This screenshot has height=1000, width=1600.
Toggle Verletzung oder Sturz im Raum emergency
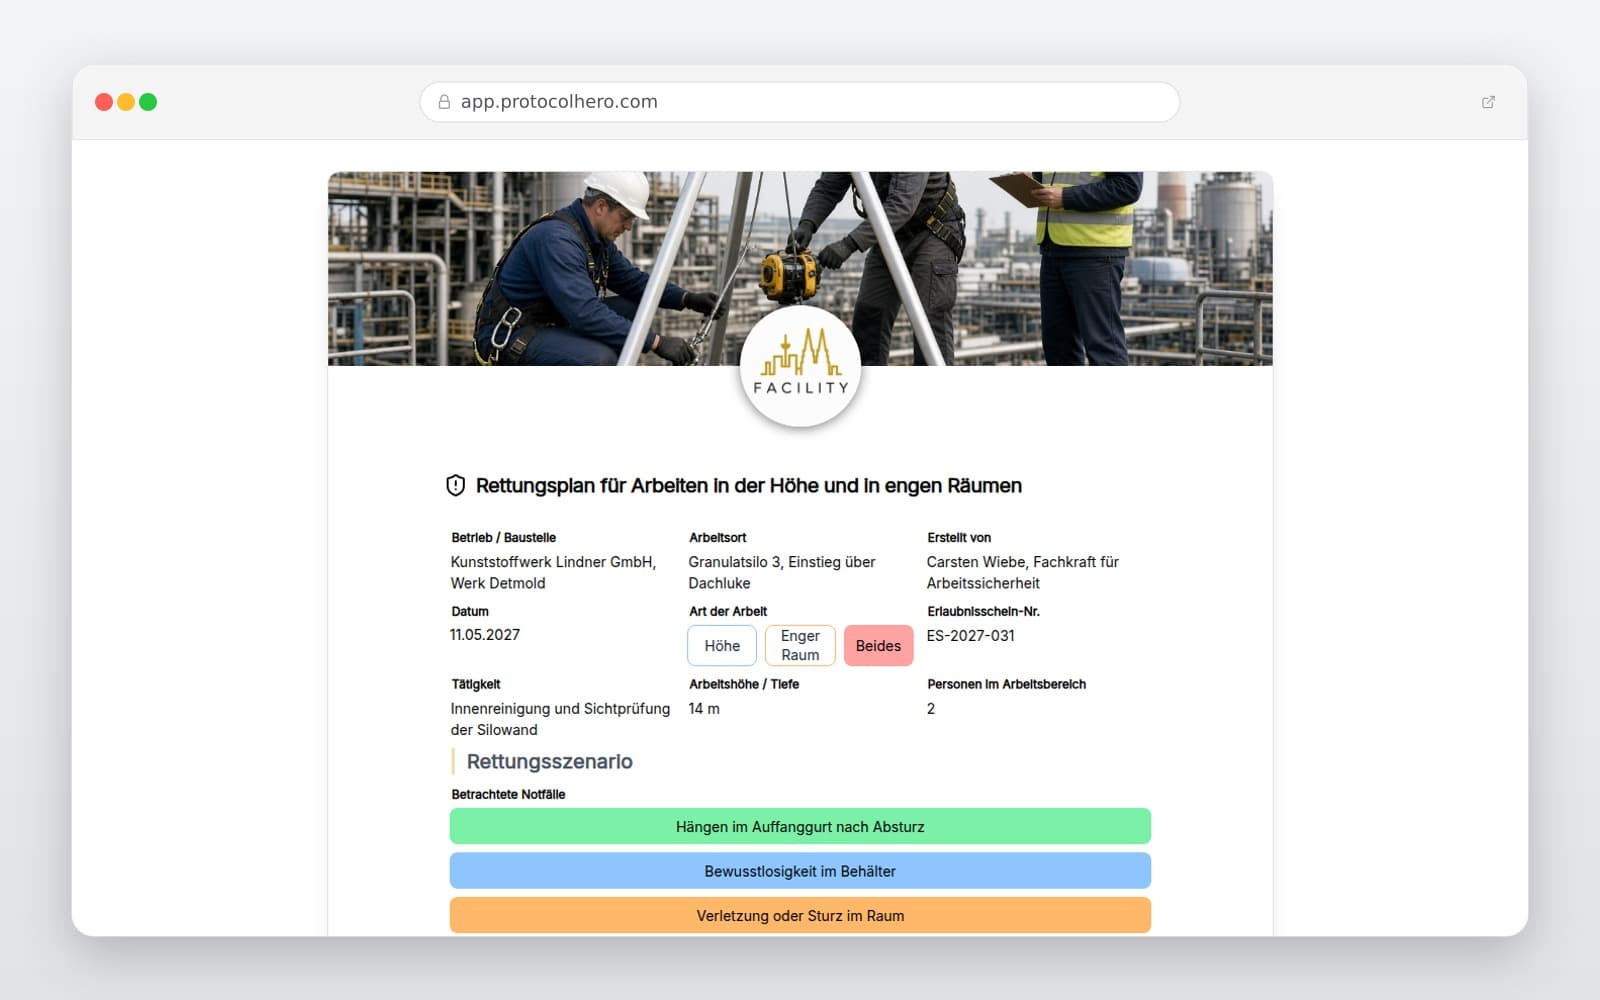(x=800, y=915)
